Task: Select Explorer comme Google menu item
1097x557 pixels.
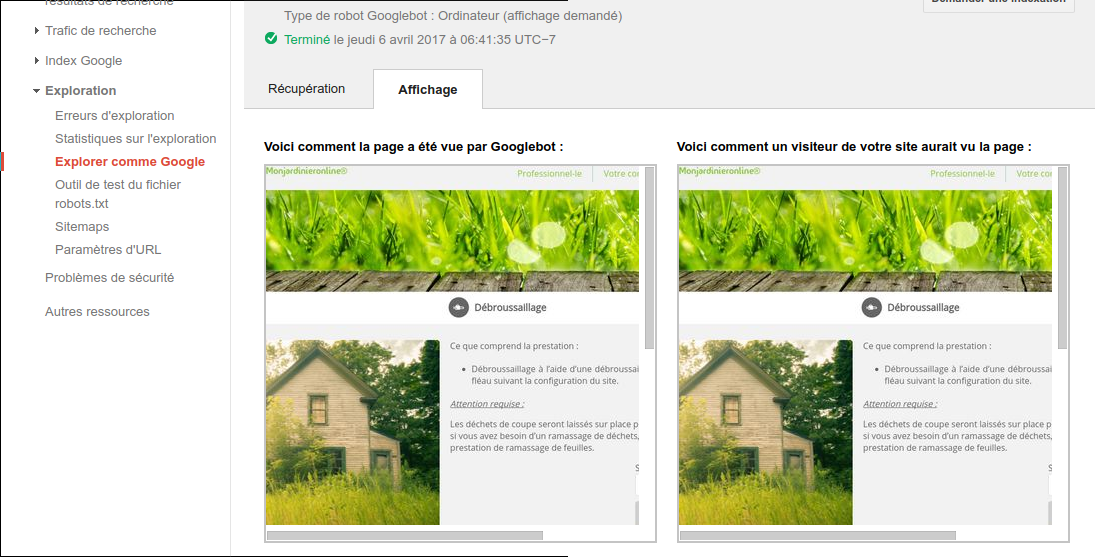Action: (x=130, y=162)
